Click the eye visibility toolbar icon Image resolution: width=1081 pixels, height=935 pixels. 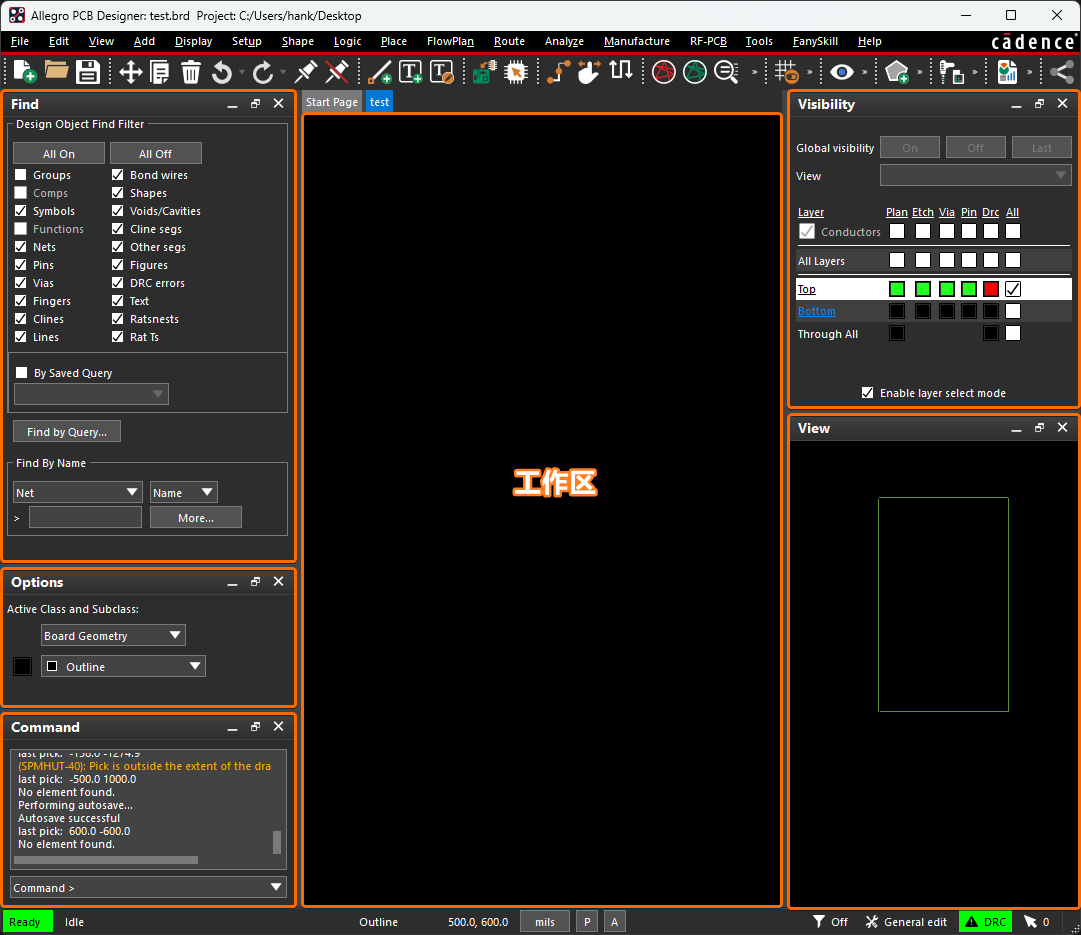coord(841,72)
